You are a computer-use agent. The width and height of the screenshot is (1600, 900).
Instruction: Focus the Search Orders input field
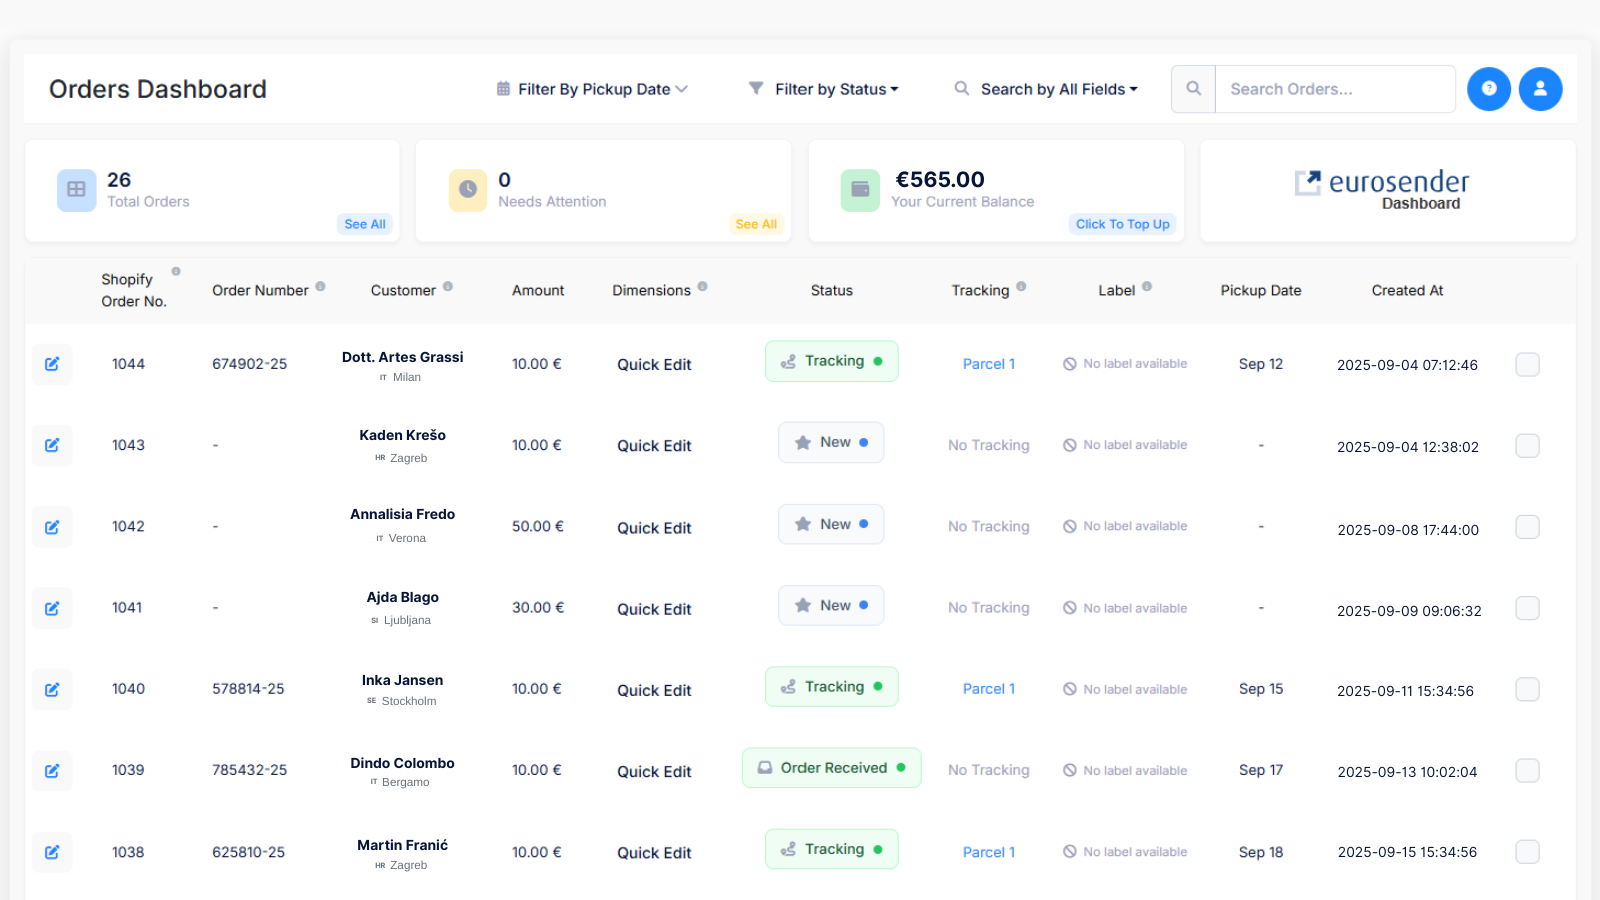(1334, 89)
